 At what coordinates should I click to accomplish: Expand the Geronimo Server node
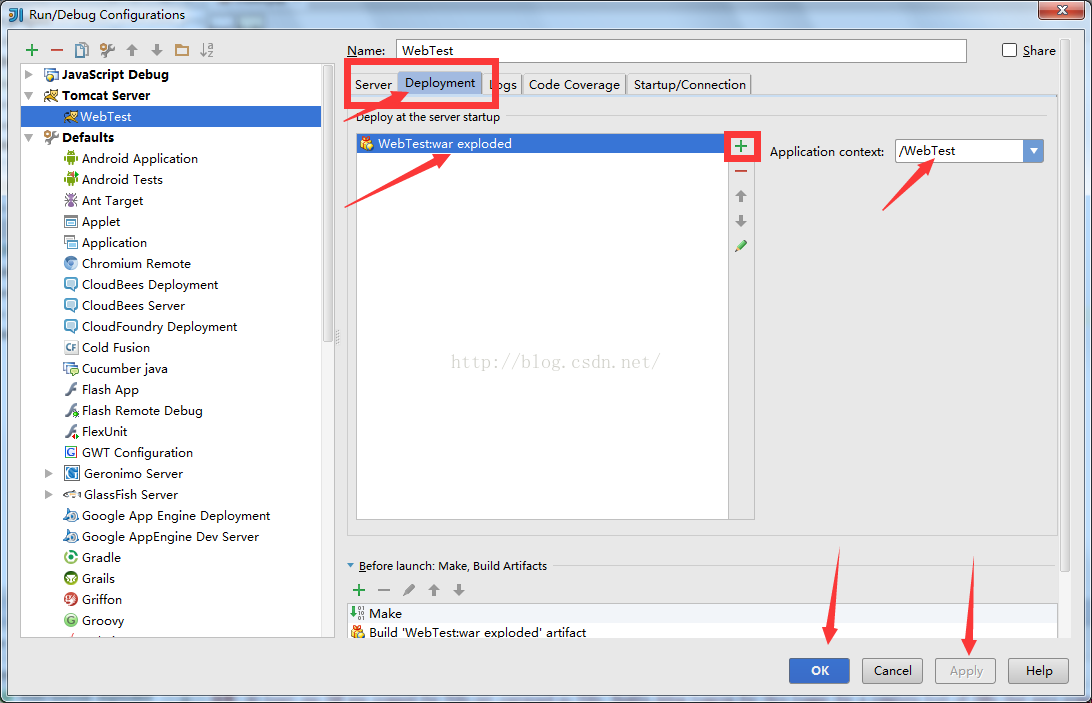[49, 473]
